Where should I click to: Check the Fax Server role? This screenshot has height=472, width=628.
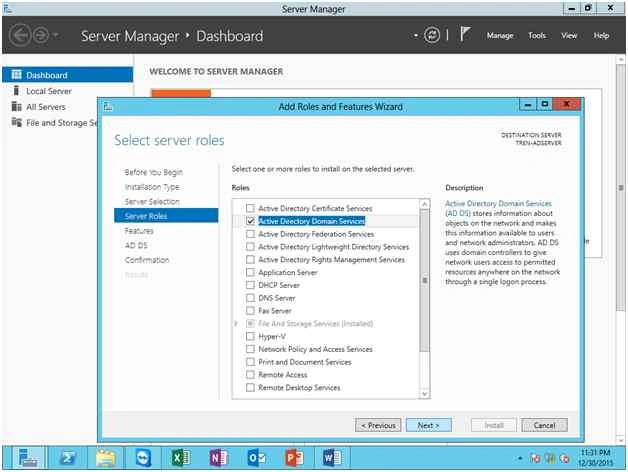tap(250, 311)
